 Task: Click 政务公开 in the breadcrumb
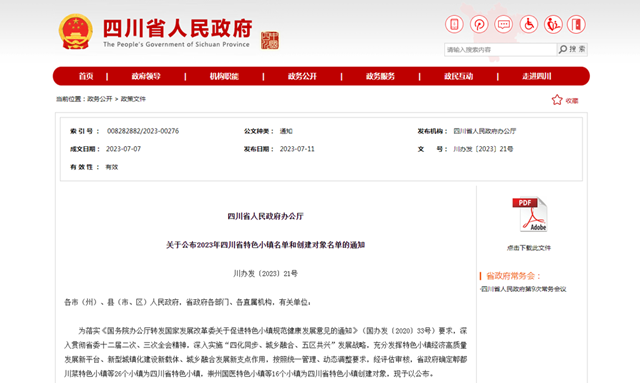pyautogui.click(x=100, y=99)
